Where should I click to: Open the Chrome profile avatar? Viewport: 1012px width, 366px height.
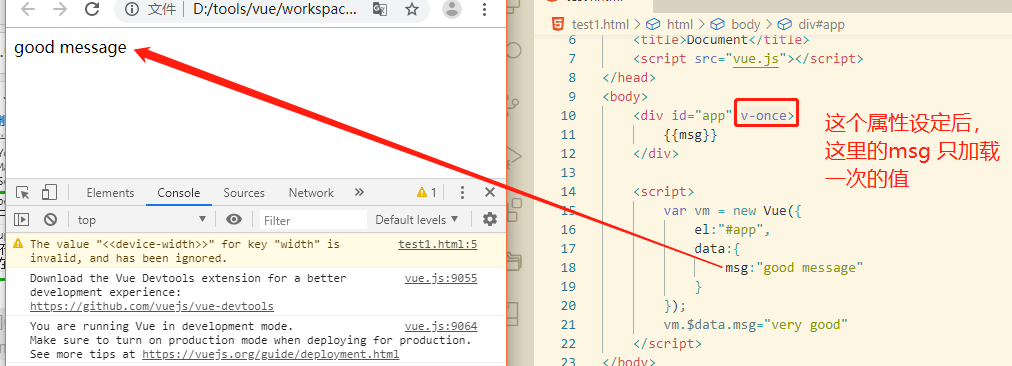453,9
